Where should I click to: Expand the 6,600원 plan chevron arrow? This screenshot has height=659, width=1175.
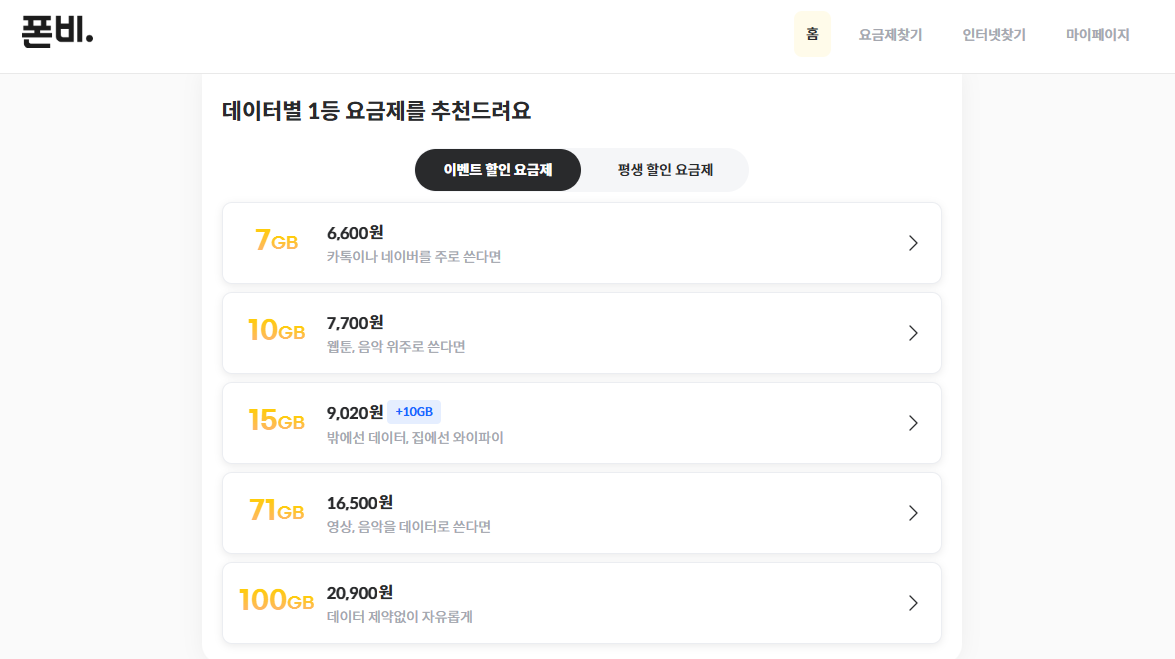[x=912, y=243]
